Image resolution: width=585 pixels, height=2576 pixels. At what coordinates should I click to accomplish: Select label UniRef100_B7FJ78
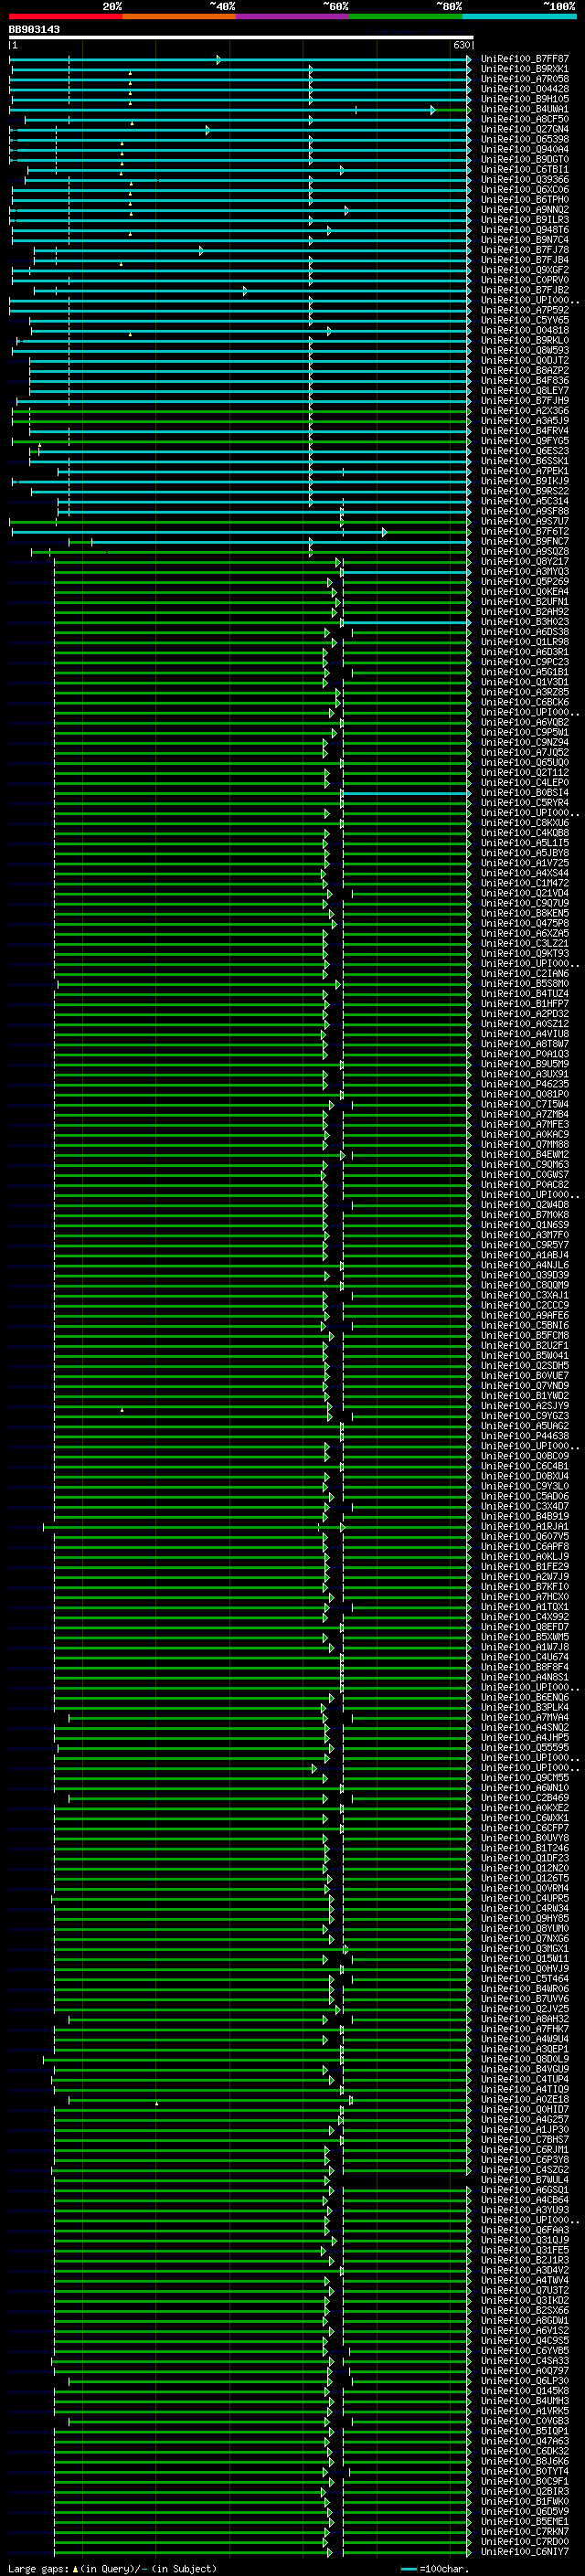point(525,250)
